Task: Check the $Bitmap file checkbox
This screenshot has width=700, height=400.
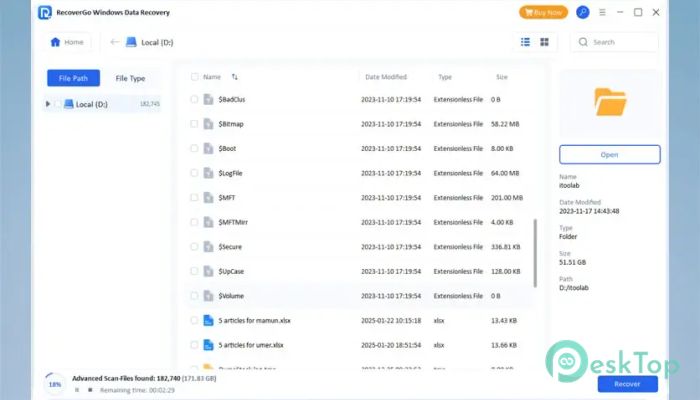Action: point(194,124)
